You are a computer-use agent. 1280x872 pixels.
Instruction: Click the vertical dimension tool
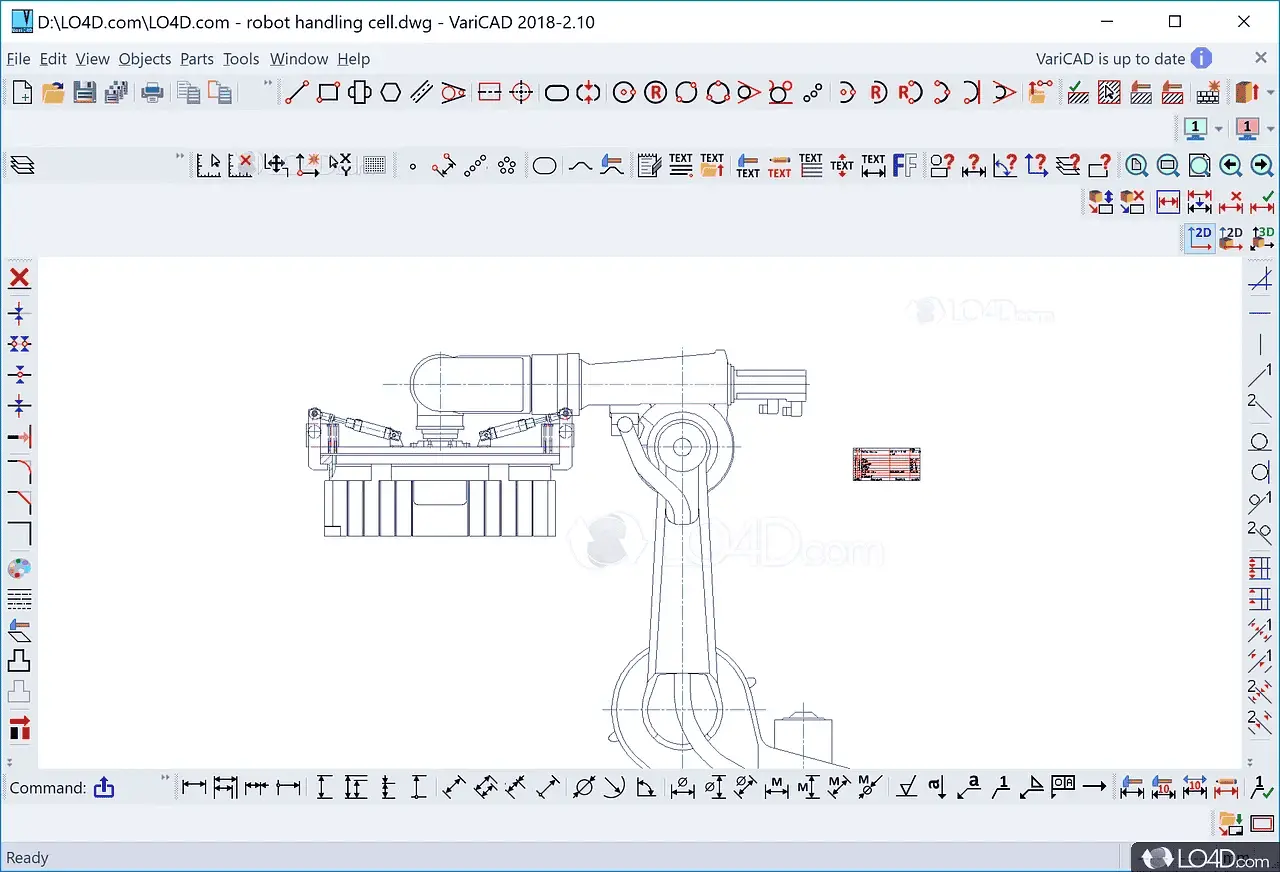(x=324, y=787)
